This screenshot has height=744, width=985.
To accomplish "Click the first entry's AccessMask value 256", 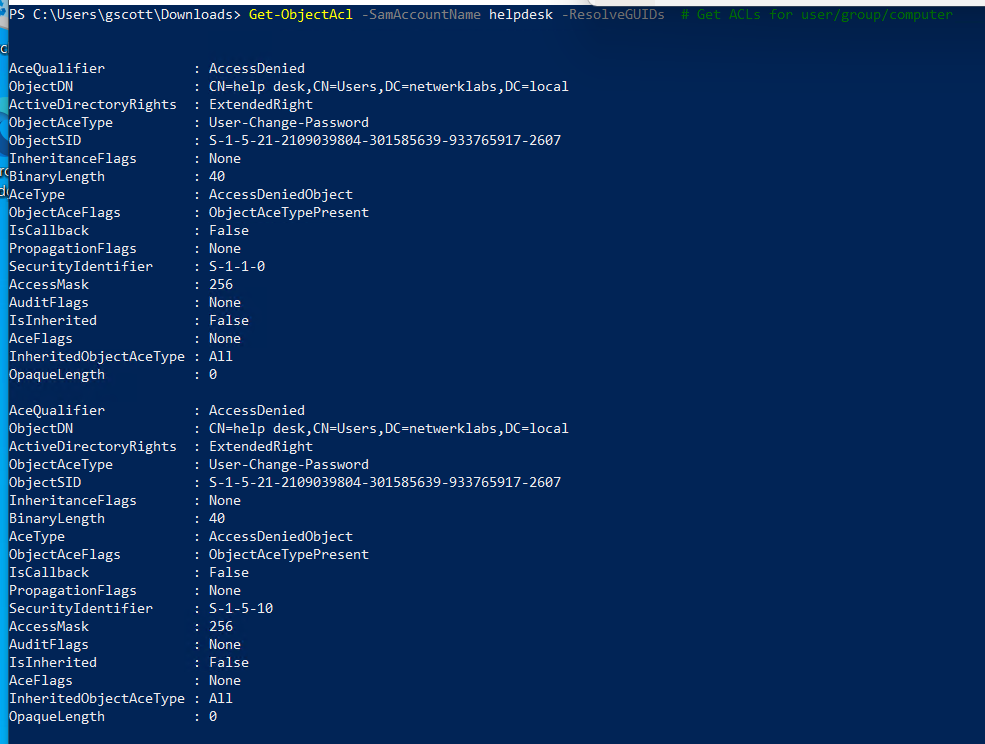I will (x=220, y=285).
